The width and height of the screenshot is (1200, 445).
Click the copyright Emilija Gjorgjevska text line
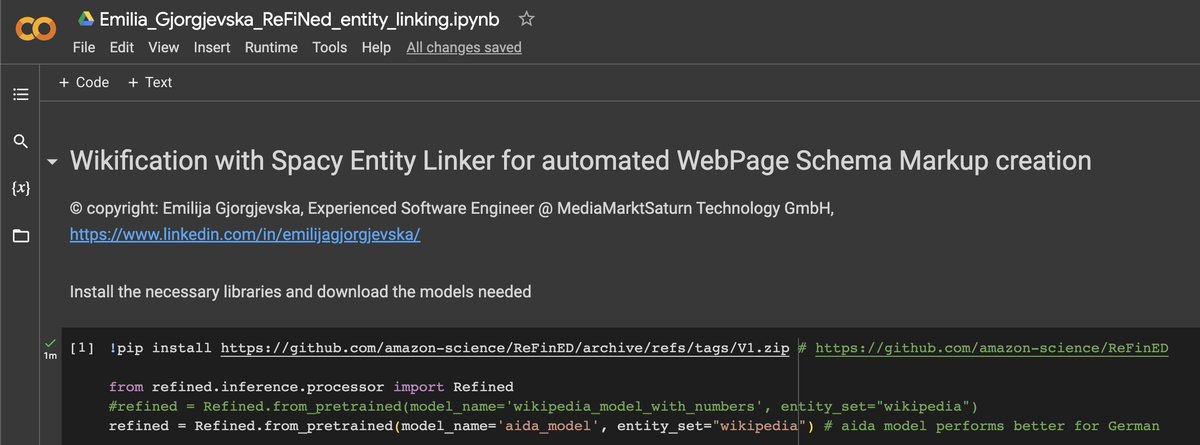coord(451,209)
